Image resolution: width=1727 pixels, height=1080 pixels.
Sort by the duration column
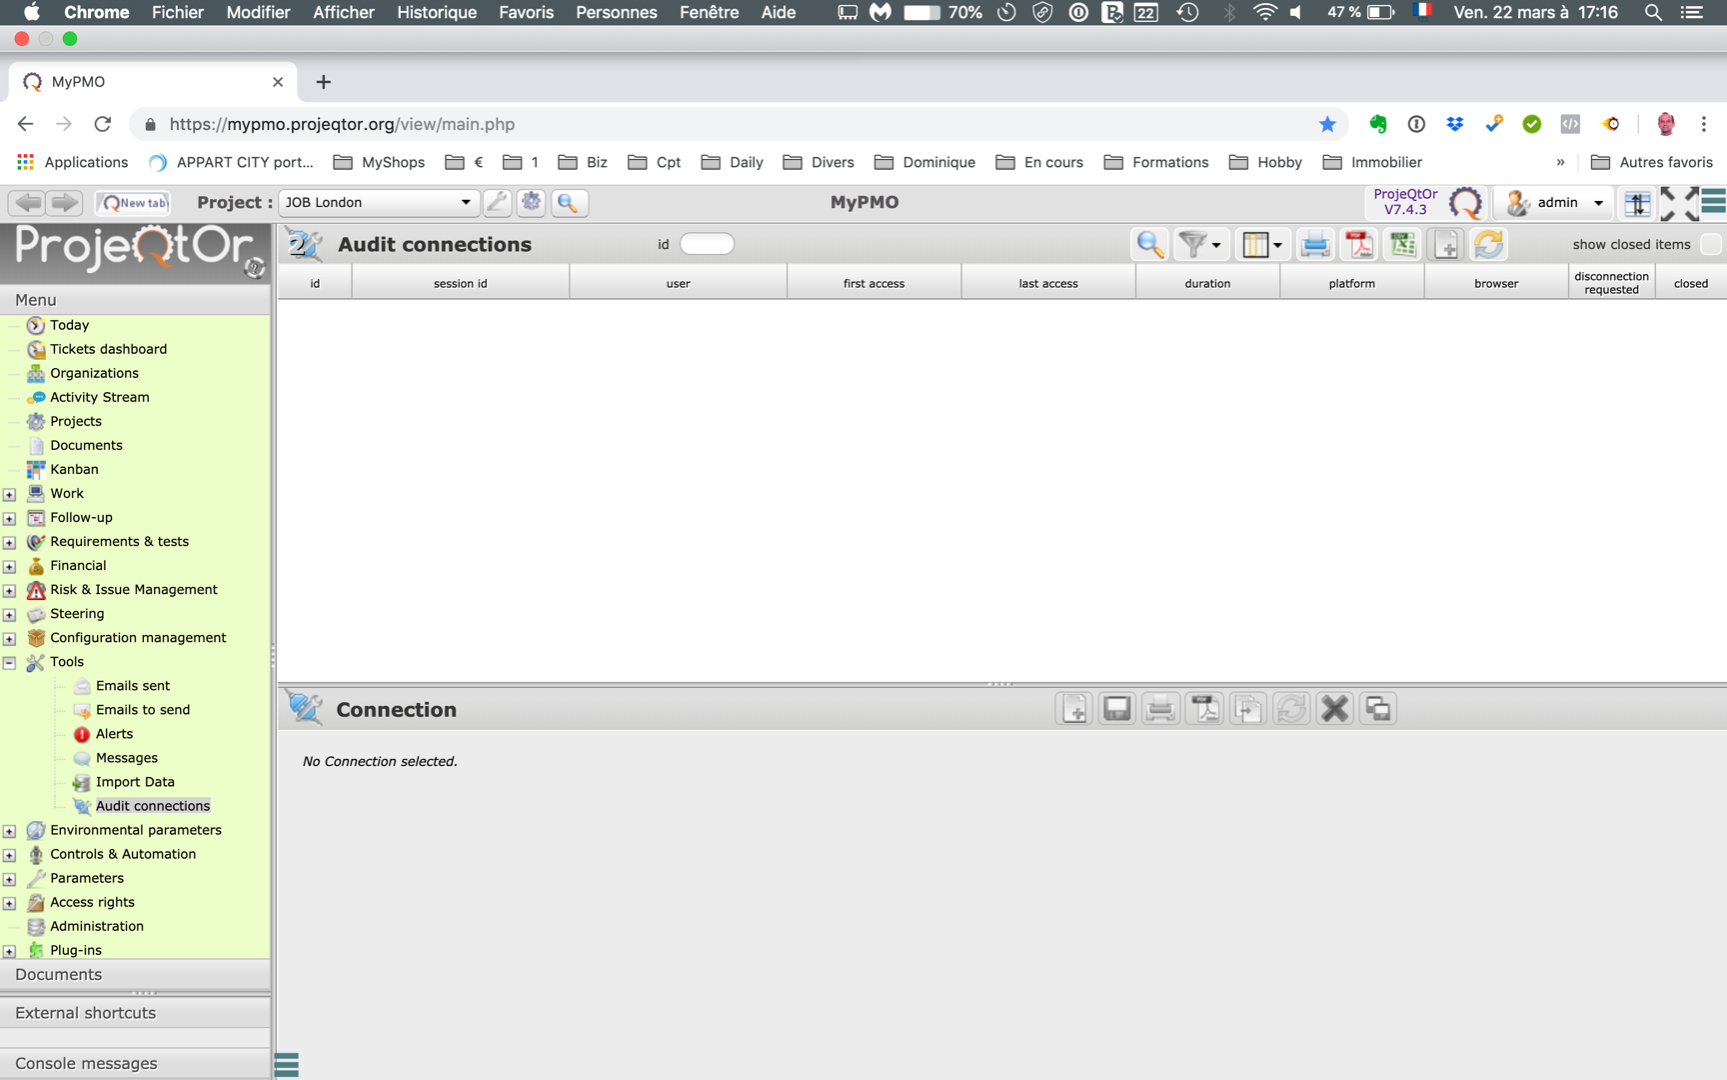click(x=1207, y=283)
